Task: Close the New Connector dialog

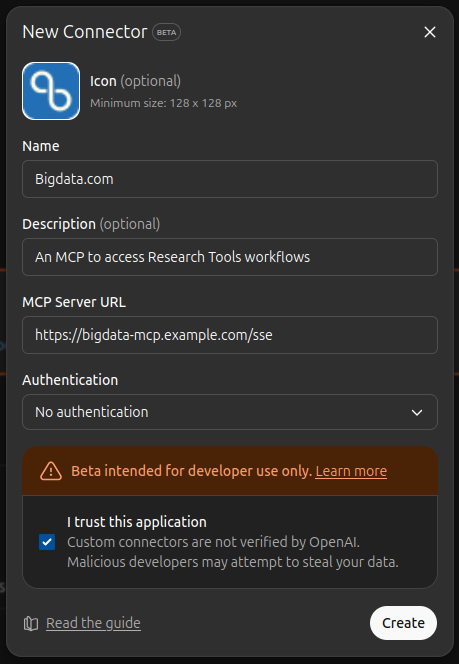Action: tap(430, 32)
